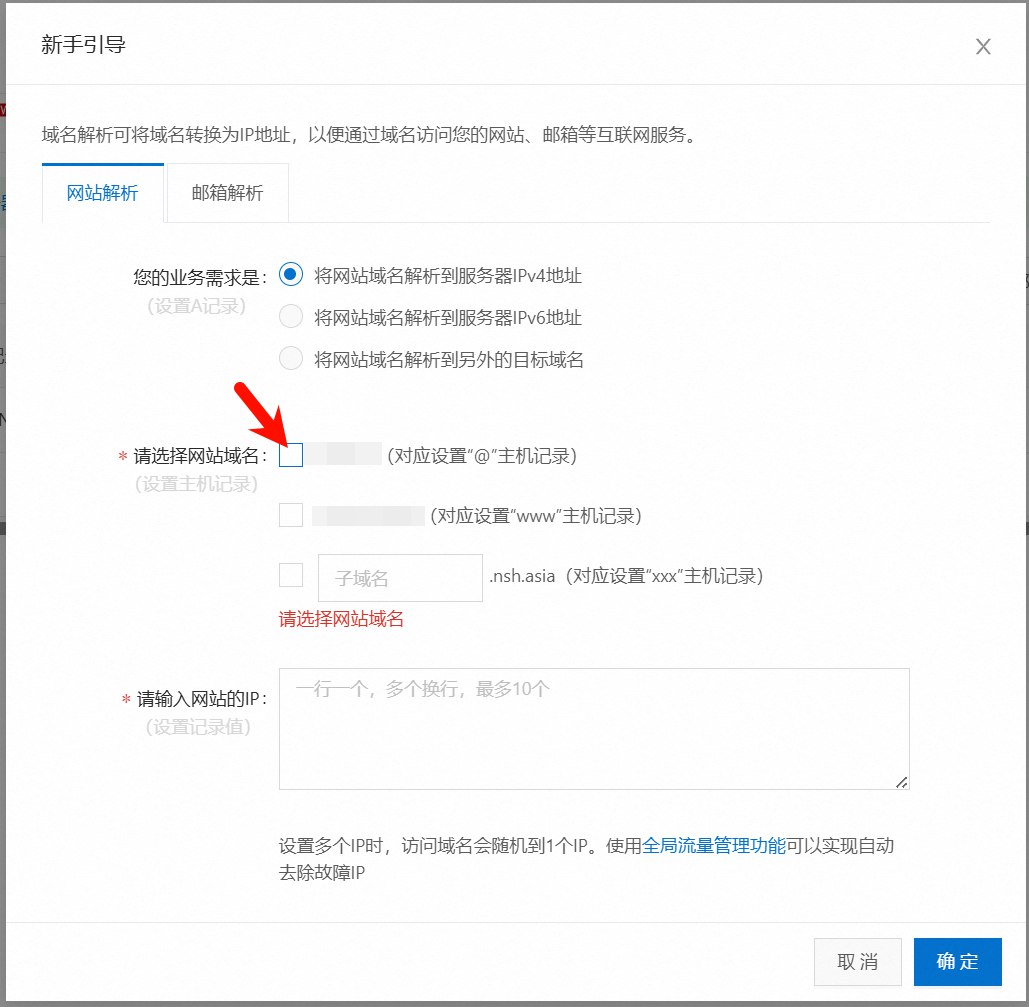Select the IPv4 server address radio button

coord(291,275)
